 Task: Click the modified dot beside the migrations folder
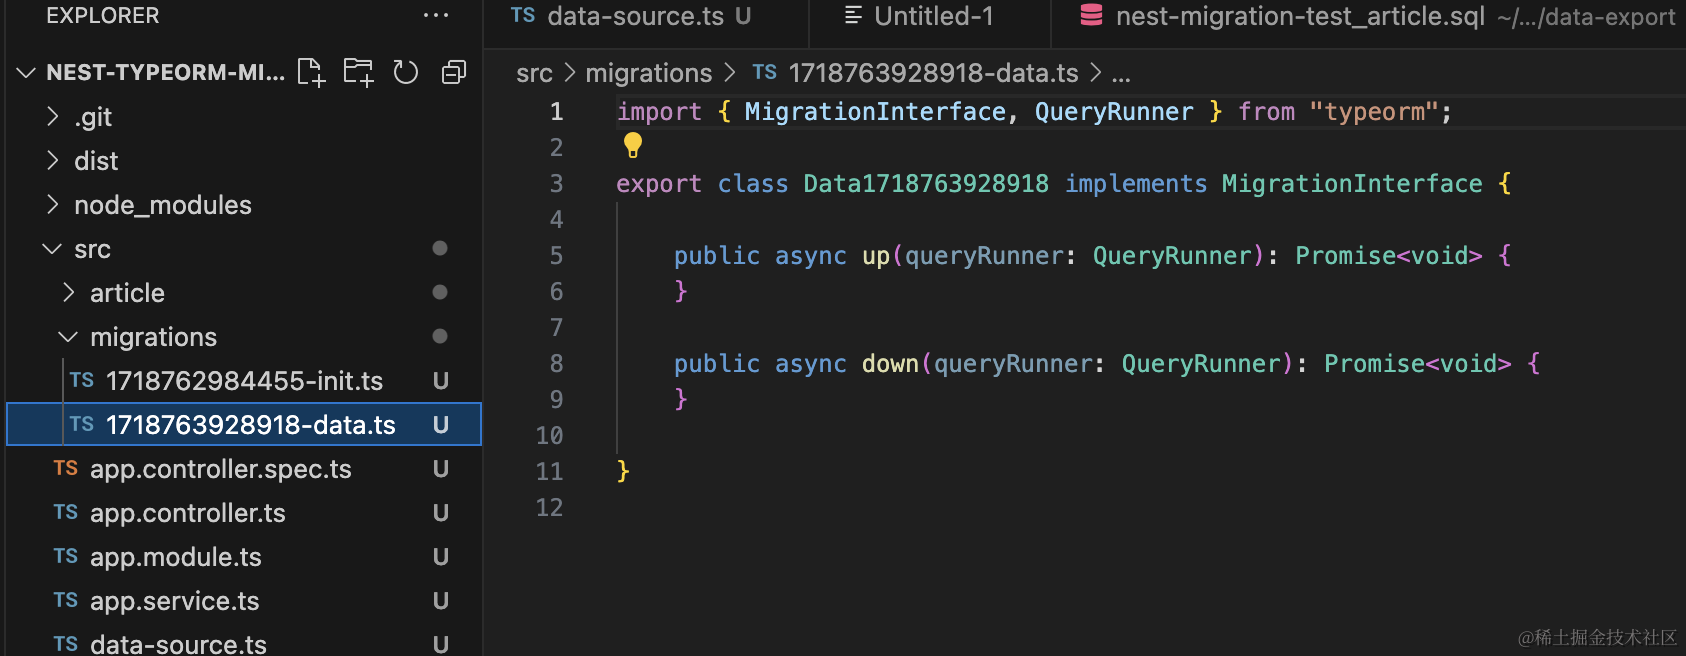click(x=440, y=336)
